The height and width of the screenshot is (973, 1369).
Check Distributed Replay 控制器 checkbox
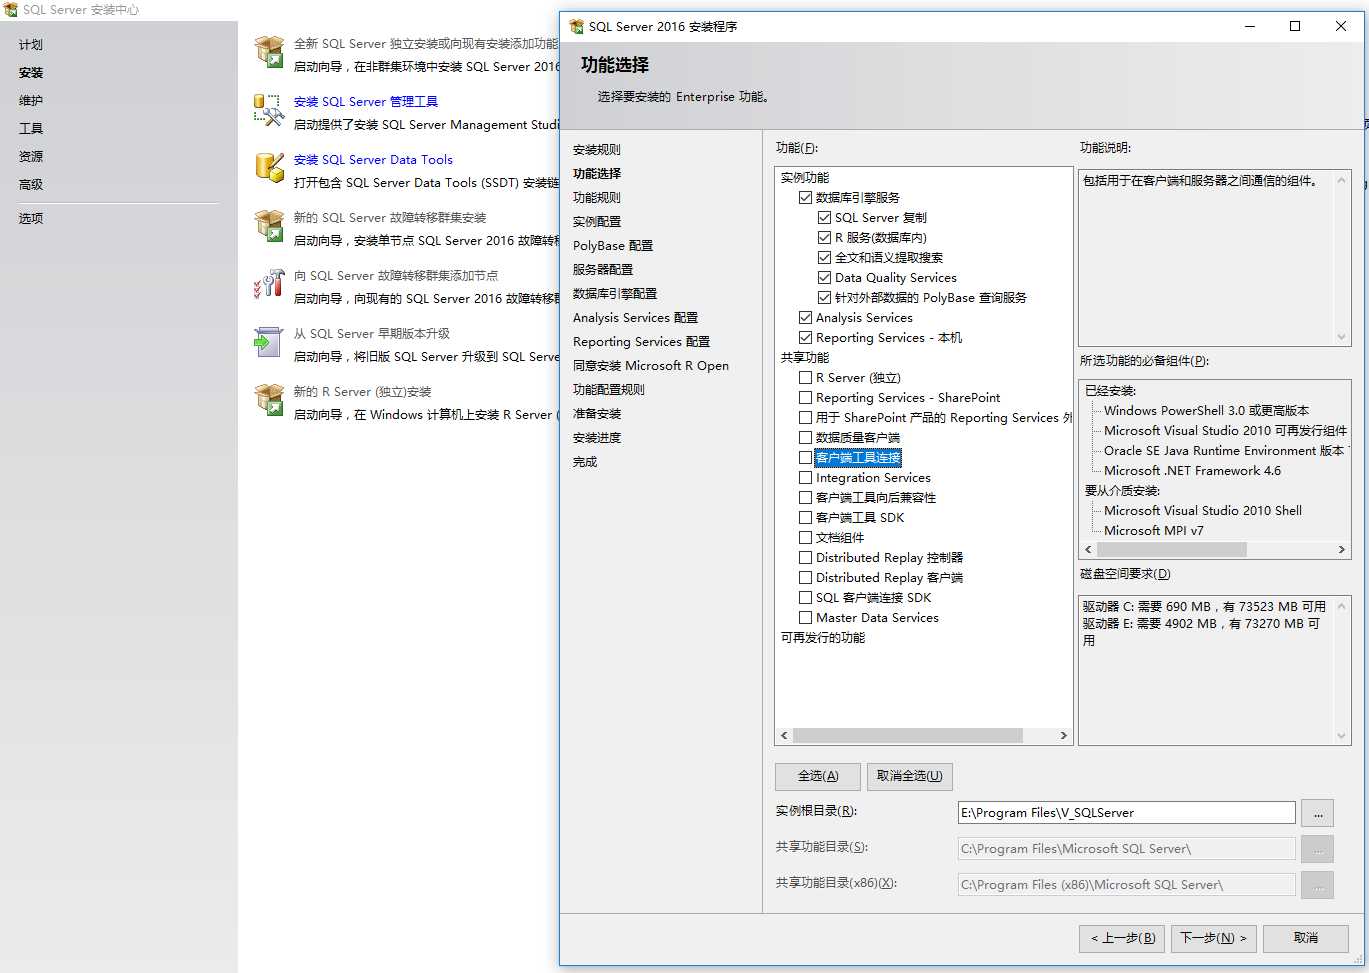point(805,557)
